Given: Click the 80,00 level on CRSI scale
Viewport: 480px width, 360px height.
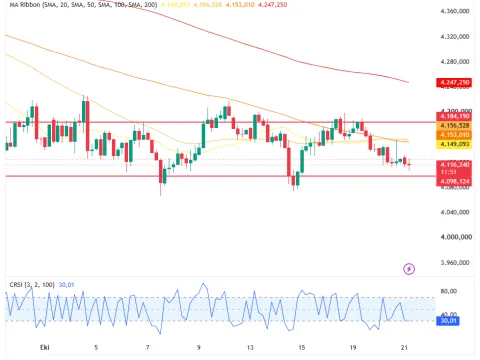Looking at the screenshot, I should pos(448,291).
